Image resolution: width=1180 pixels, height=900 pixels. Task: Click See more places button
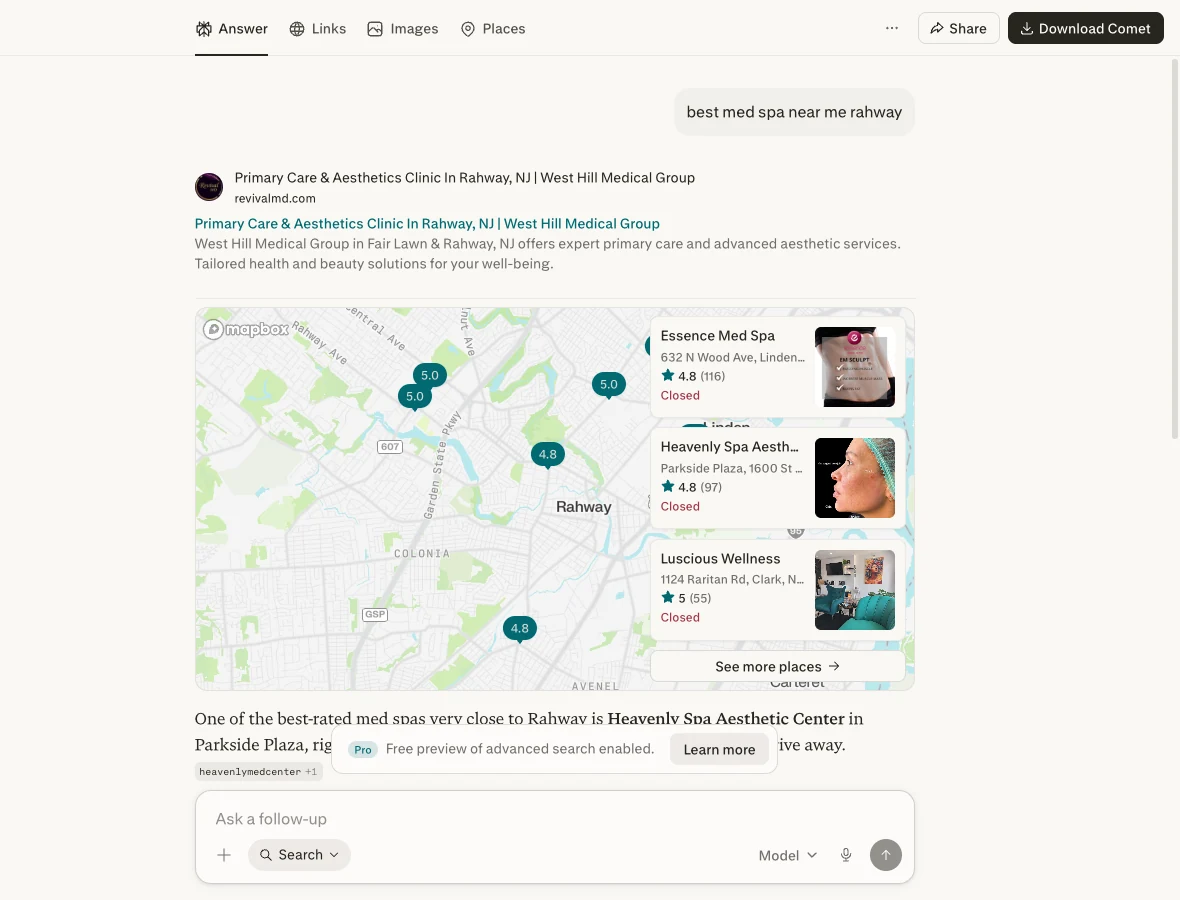click(777, 667)
